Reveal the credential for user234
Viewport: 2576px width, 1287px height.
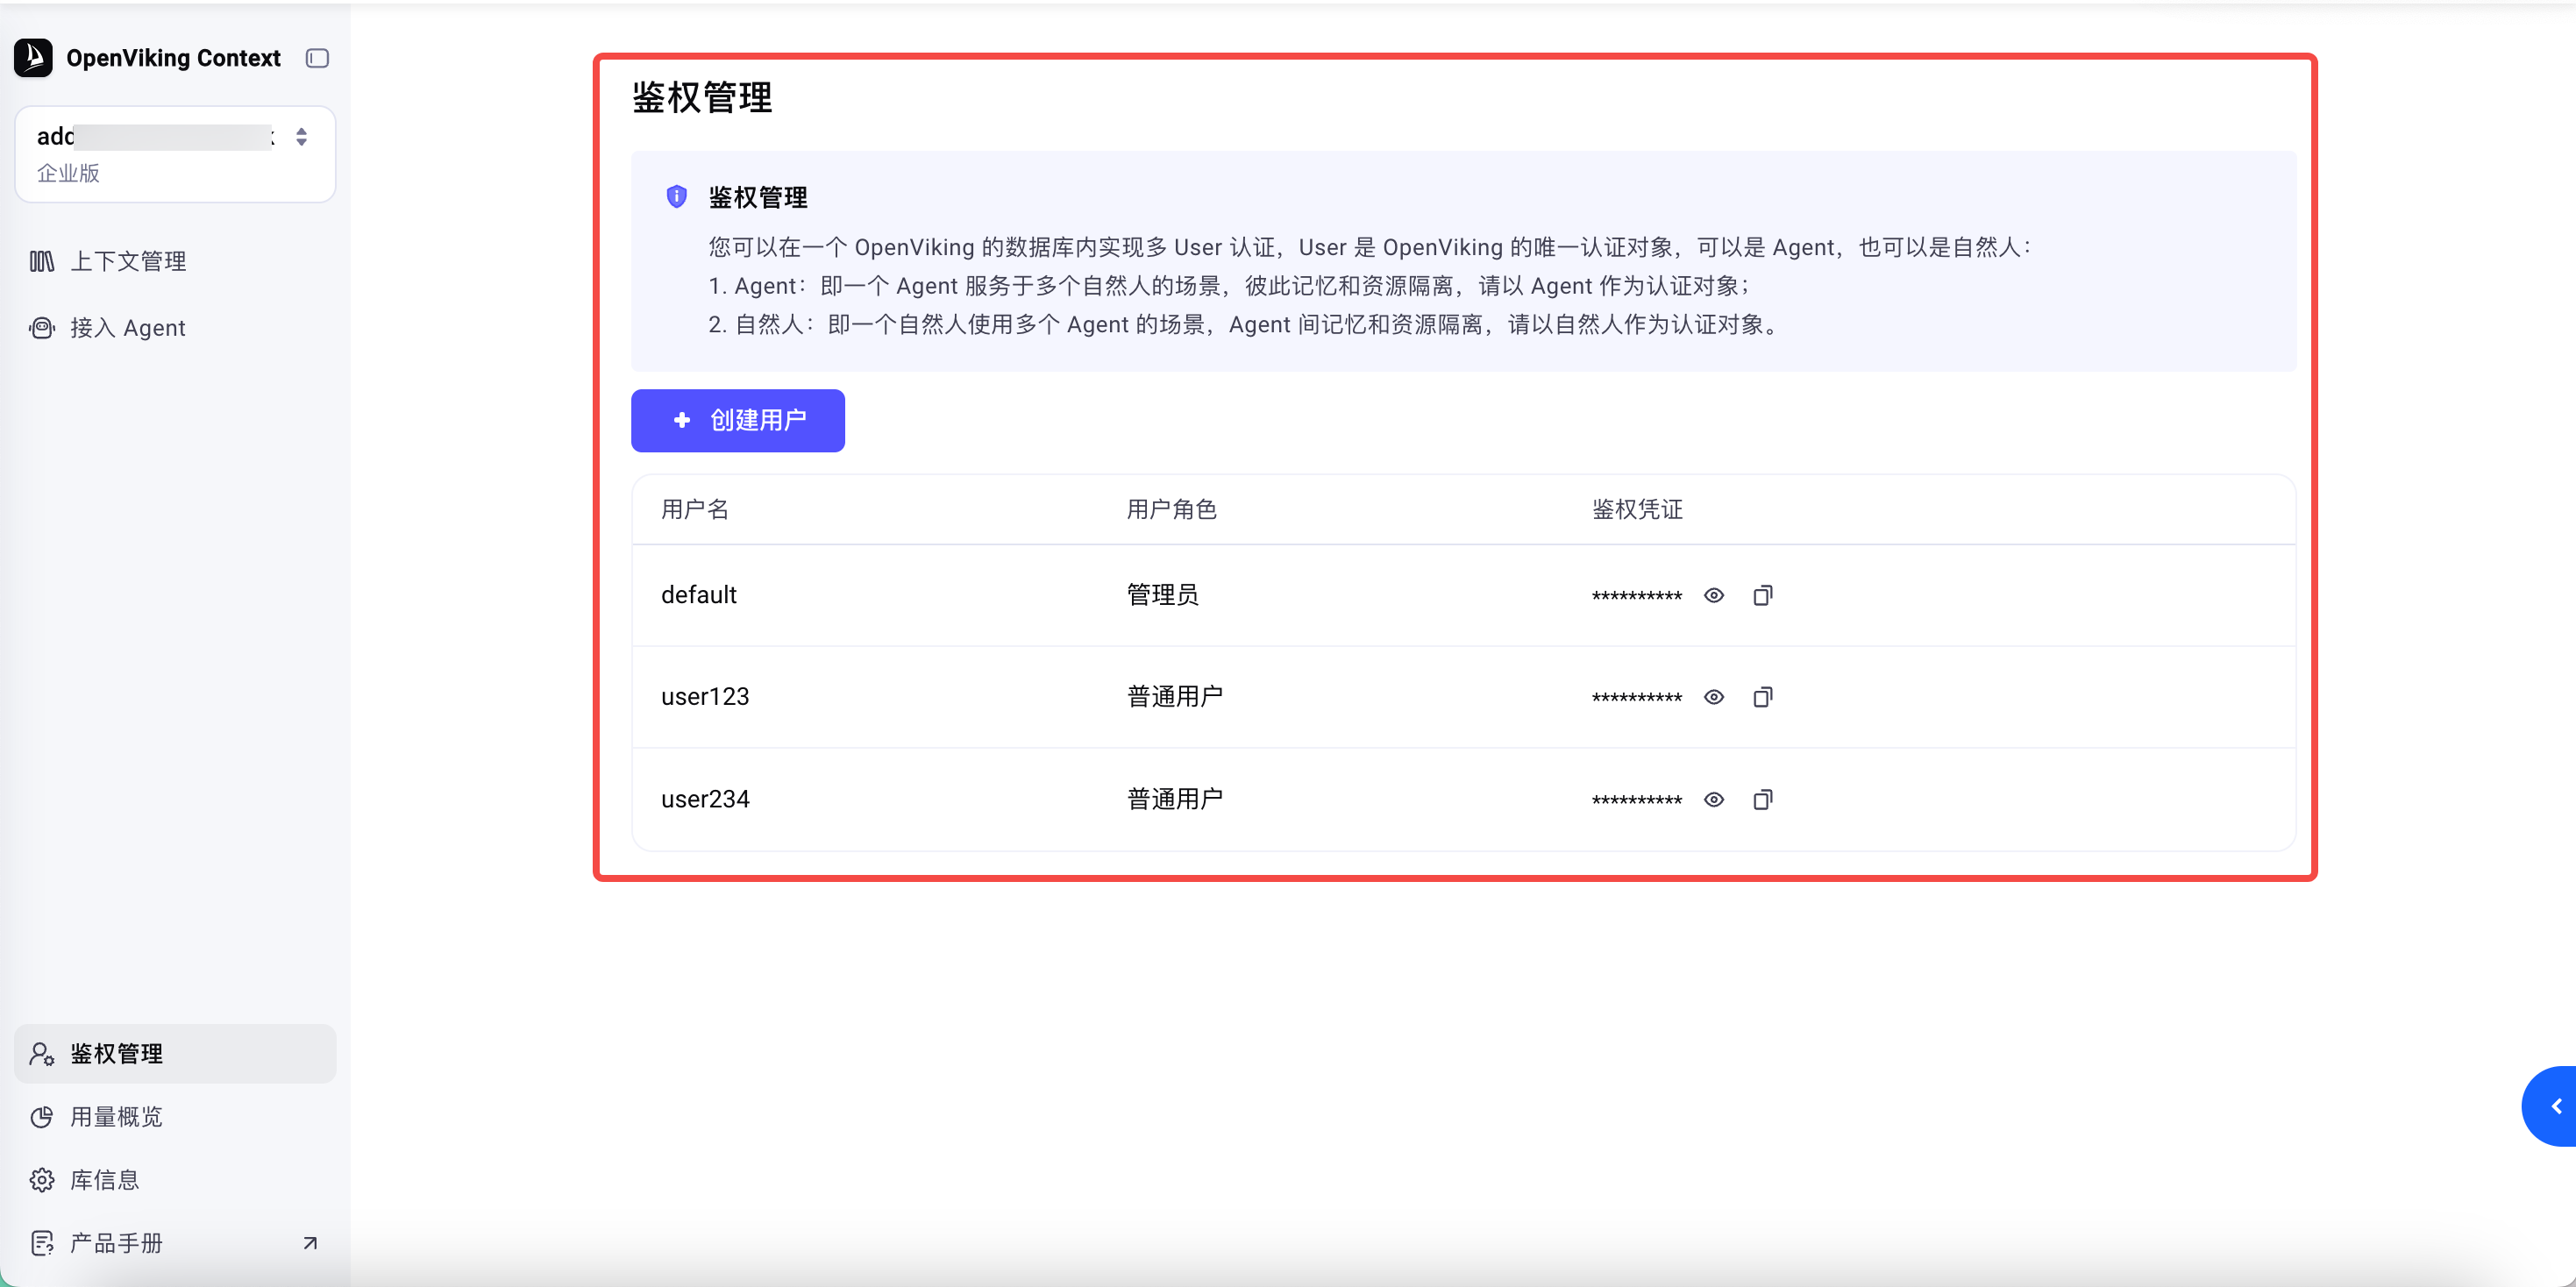tap(1714, 799)
